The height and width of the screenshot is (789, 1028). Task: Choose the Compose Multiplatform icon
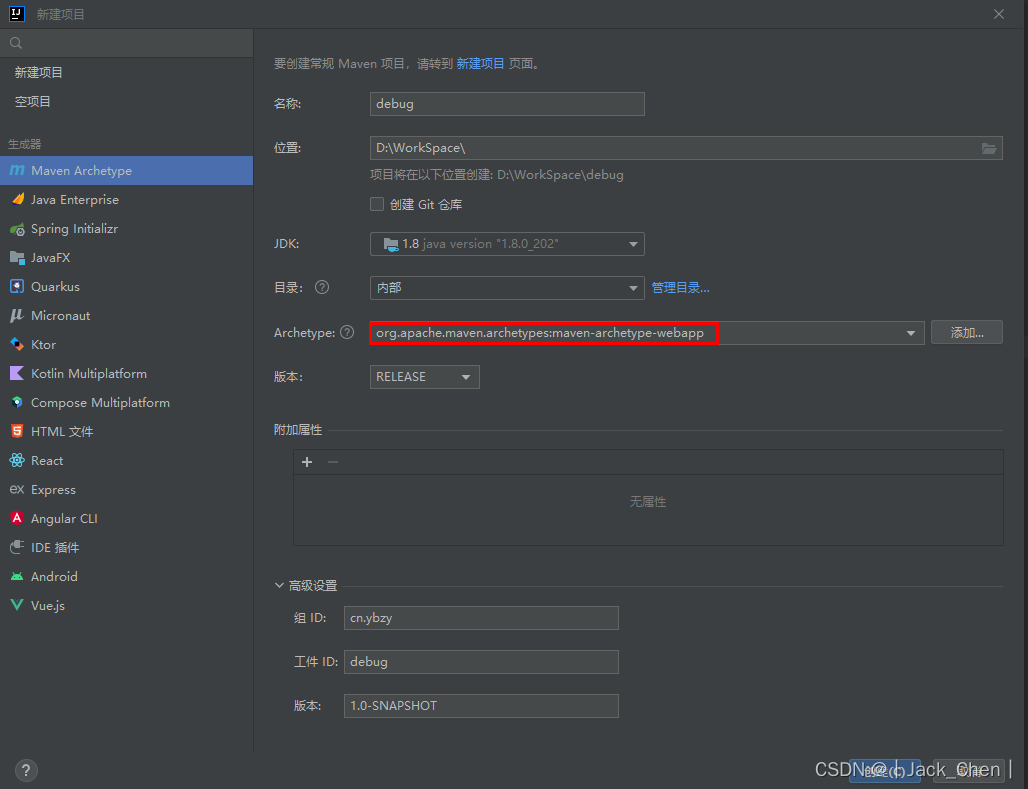point(18,402)
